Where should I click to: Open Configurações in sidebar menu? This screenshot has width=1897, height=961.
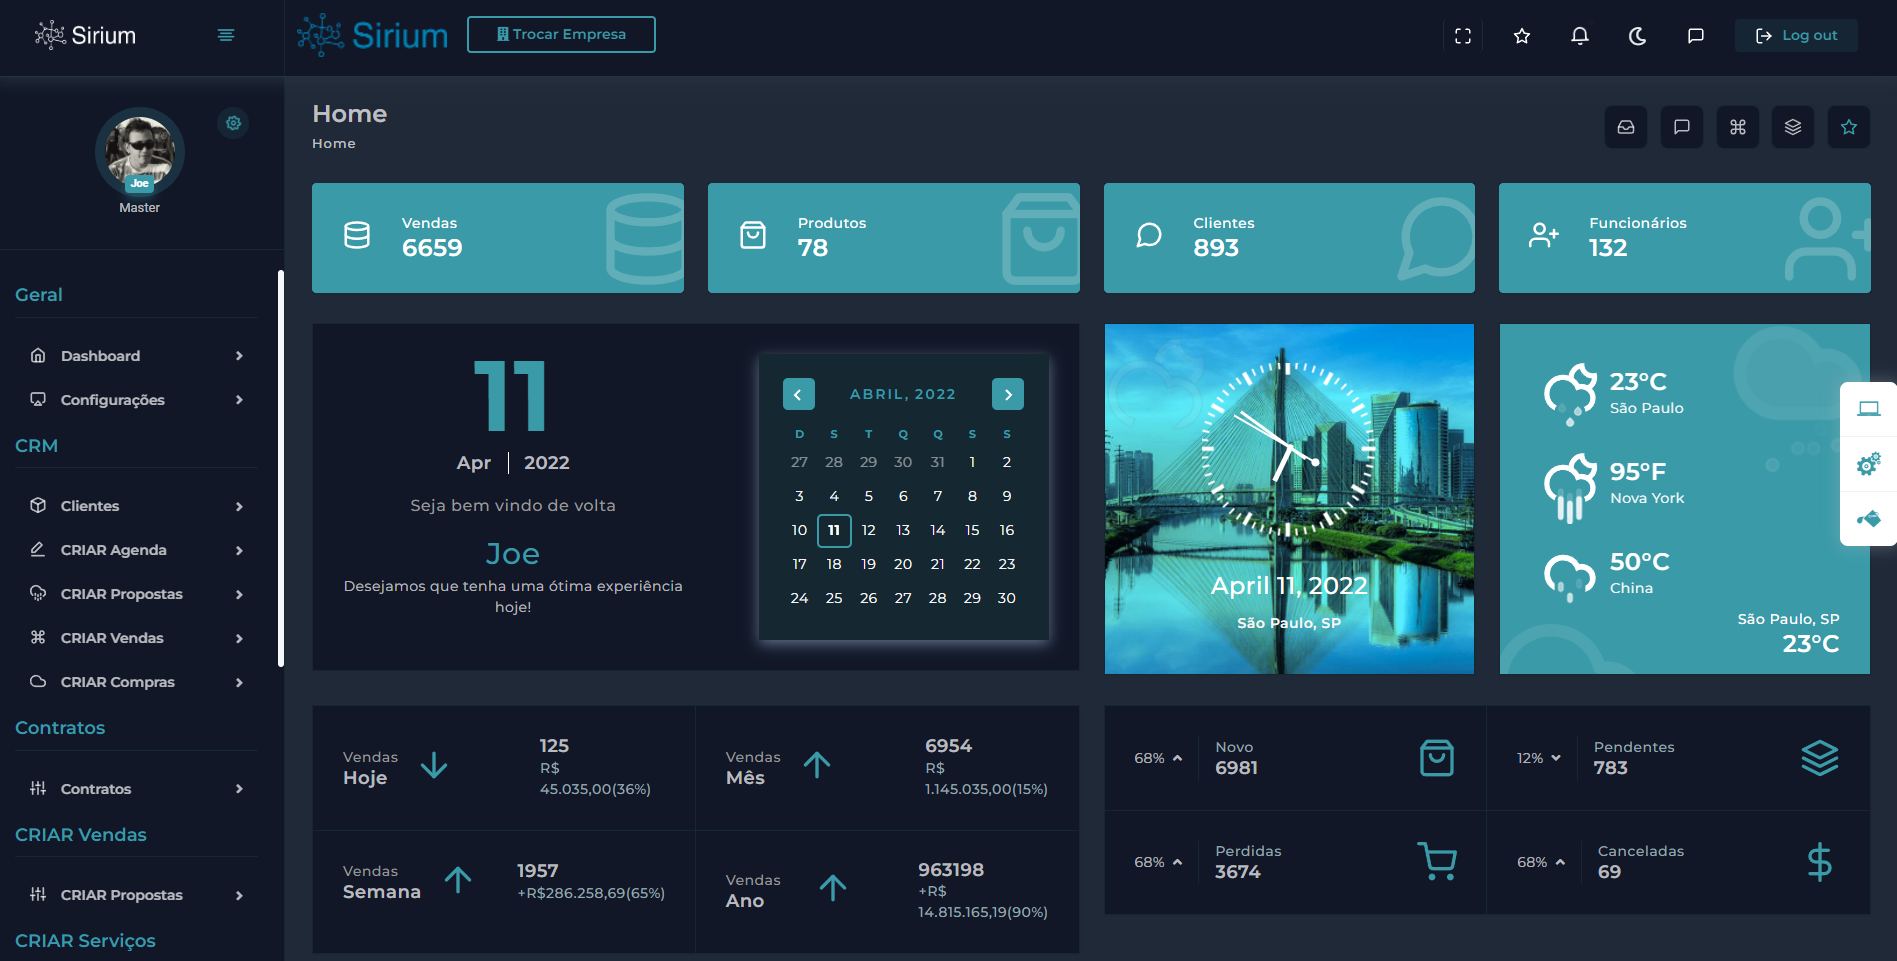pyautogui.click(x=137, y=400)
